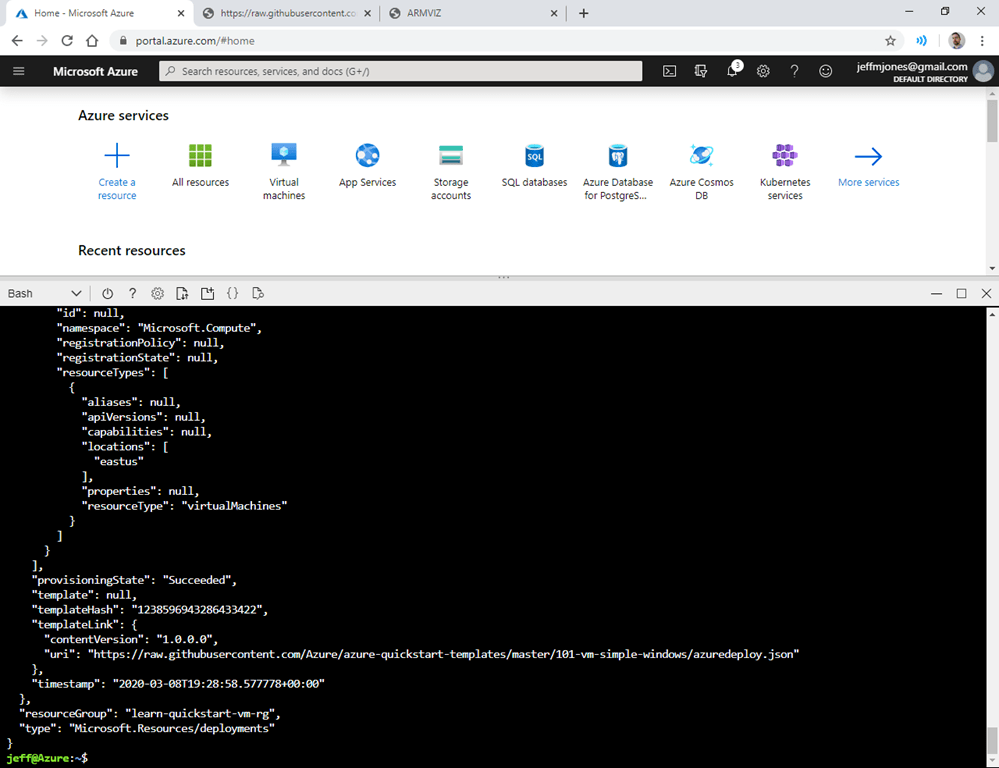The width and height of the screenshot is (999, 768).
Task: Open Cloud Shell help question mark
Action: (x=133, y=293)
